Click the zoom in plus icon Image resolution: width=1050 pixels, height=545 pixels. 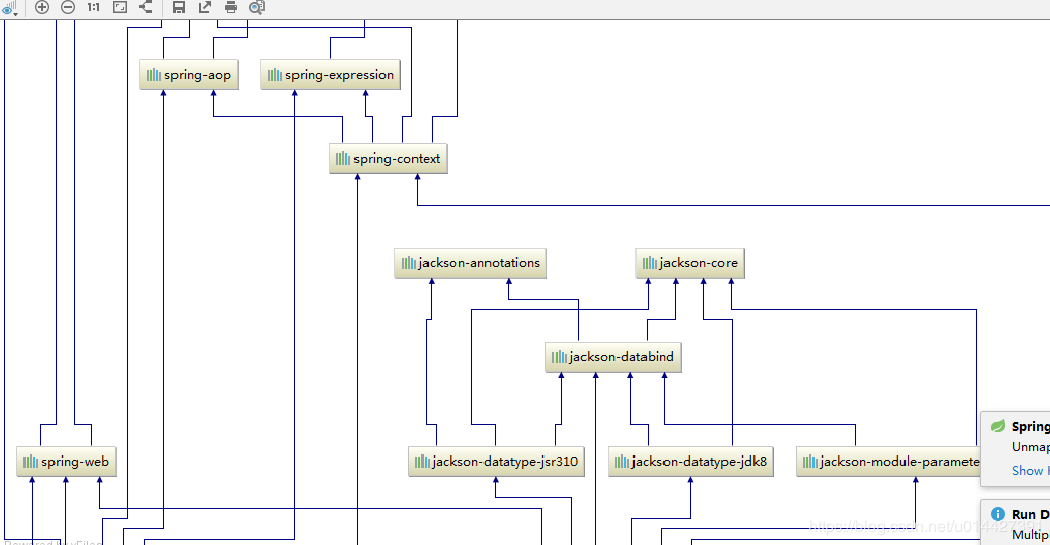[x=42, y=7]
